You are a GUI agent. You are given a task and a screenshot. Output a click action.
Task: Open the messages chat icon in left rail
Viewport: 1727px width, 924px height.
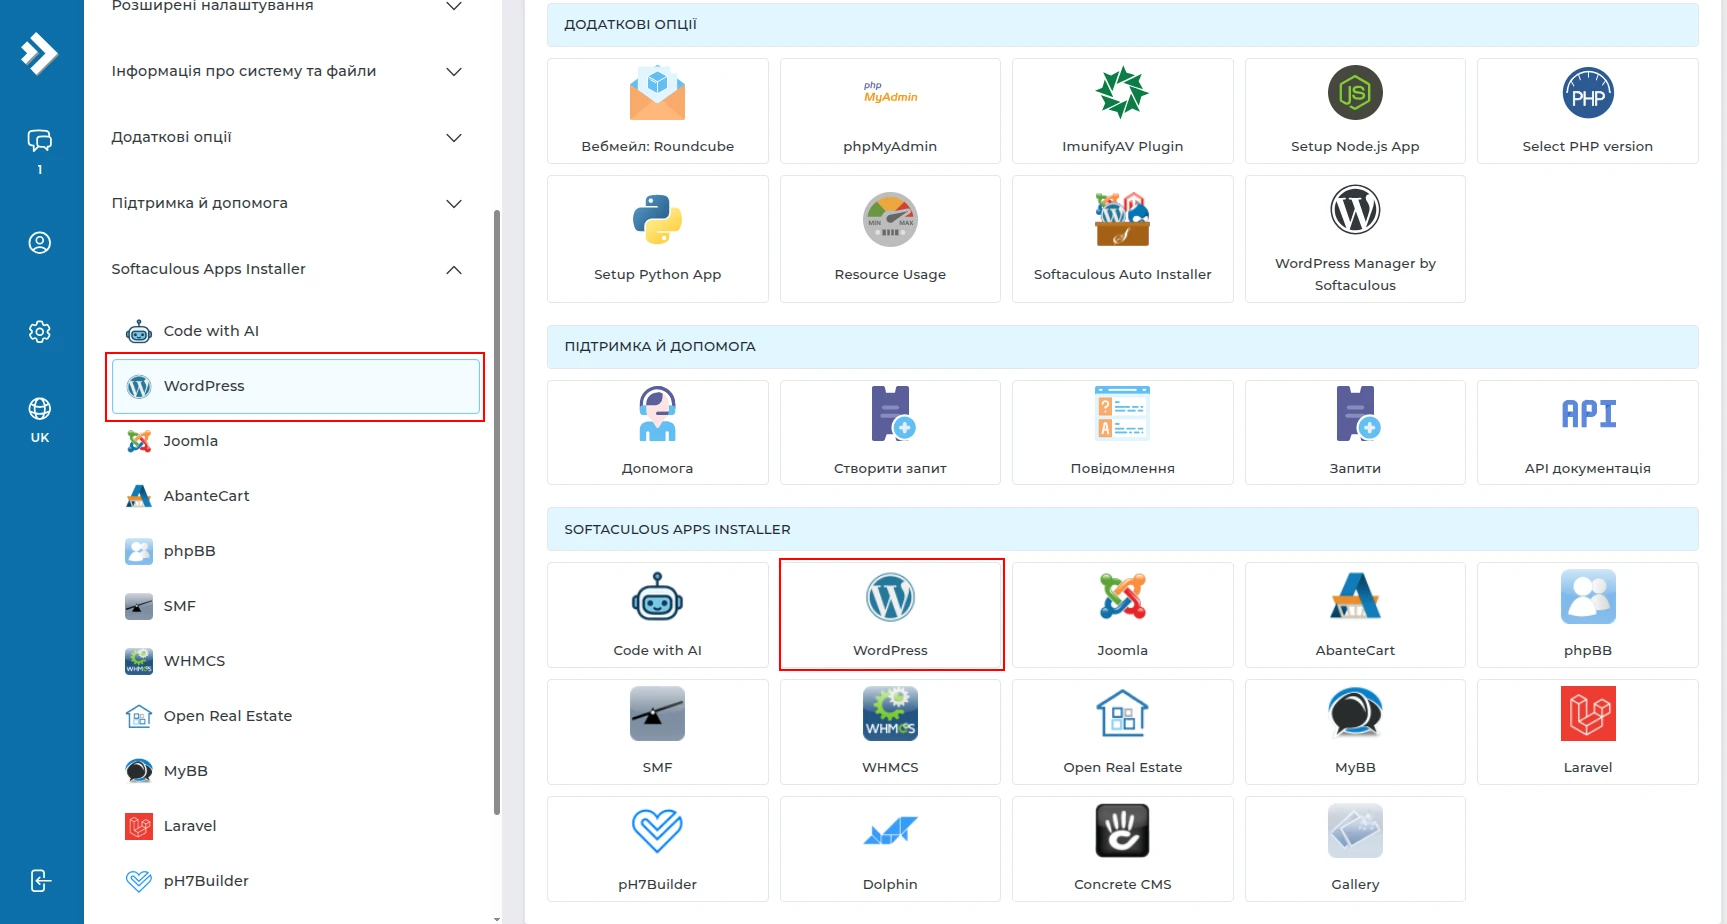tap(40, 141)
